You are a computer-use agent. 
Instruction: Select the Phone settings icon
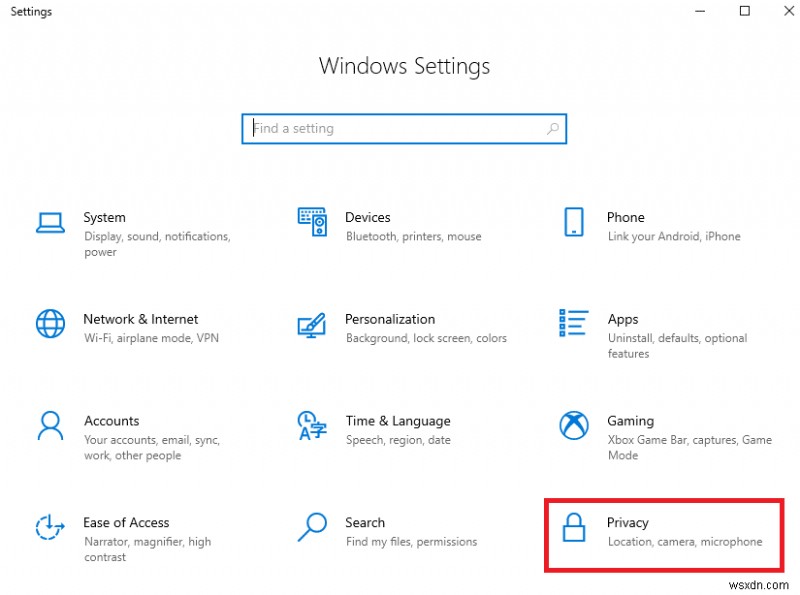tap(573, 222)
